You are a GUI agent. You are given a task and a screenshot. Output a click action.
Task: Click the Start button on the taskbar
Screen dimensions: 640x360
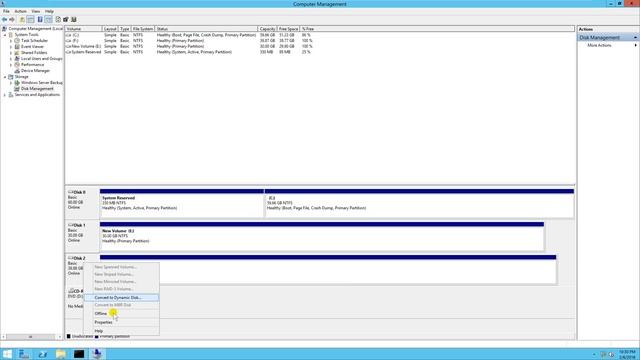click(7, 354)
